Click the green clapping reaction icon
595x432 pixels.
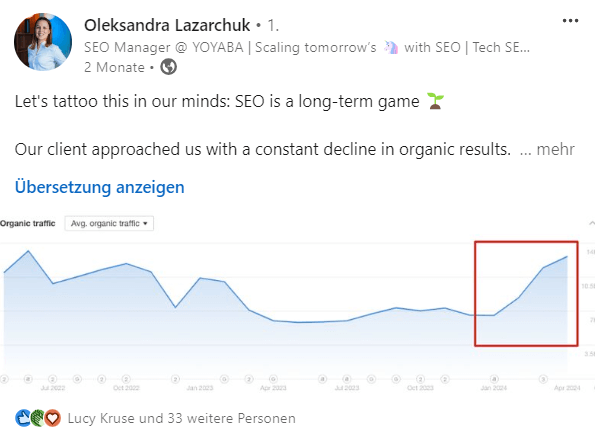[38, 418]
